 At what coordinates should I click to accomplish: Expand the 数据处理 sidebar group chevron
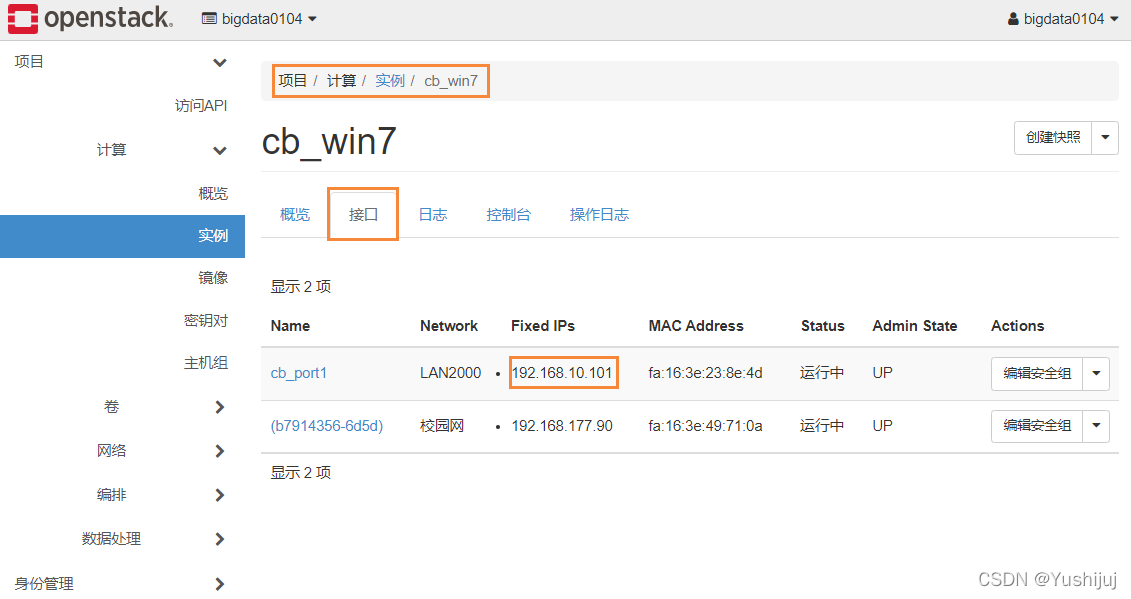[220, 539]
